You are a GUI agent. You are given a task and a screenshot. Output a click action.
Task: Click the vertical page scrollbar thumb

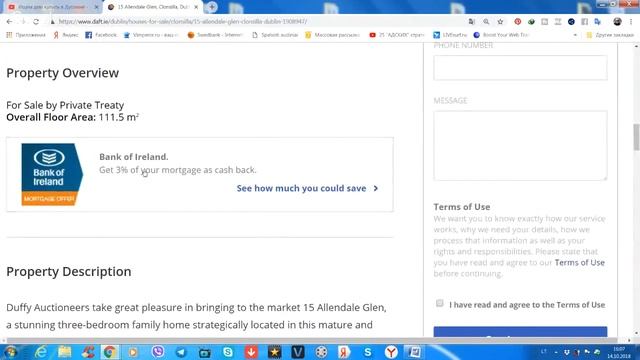636,137
